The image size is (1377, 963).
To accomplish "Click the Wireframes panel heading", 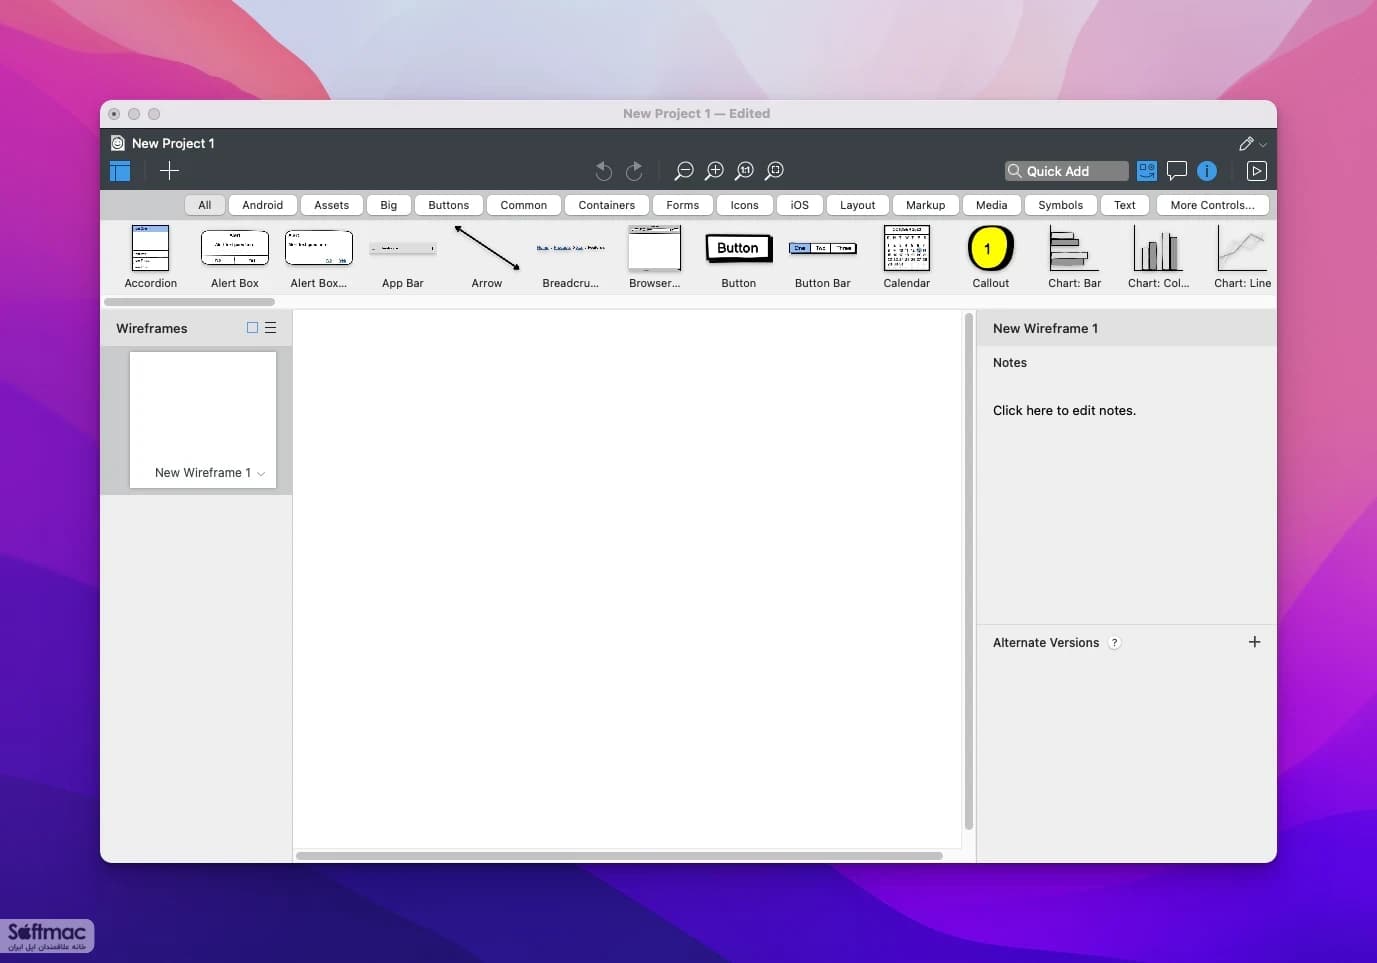I will tap(152, 328).
